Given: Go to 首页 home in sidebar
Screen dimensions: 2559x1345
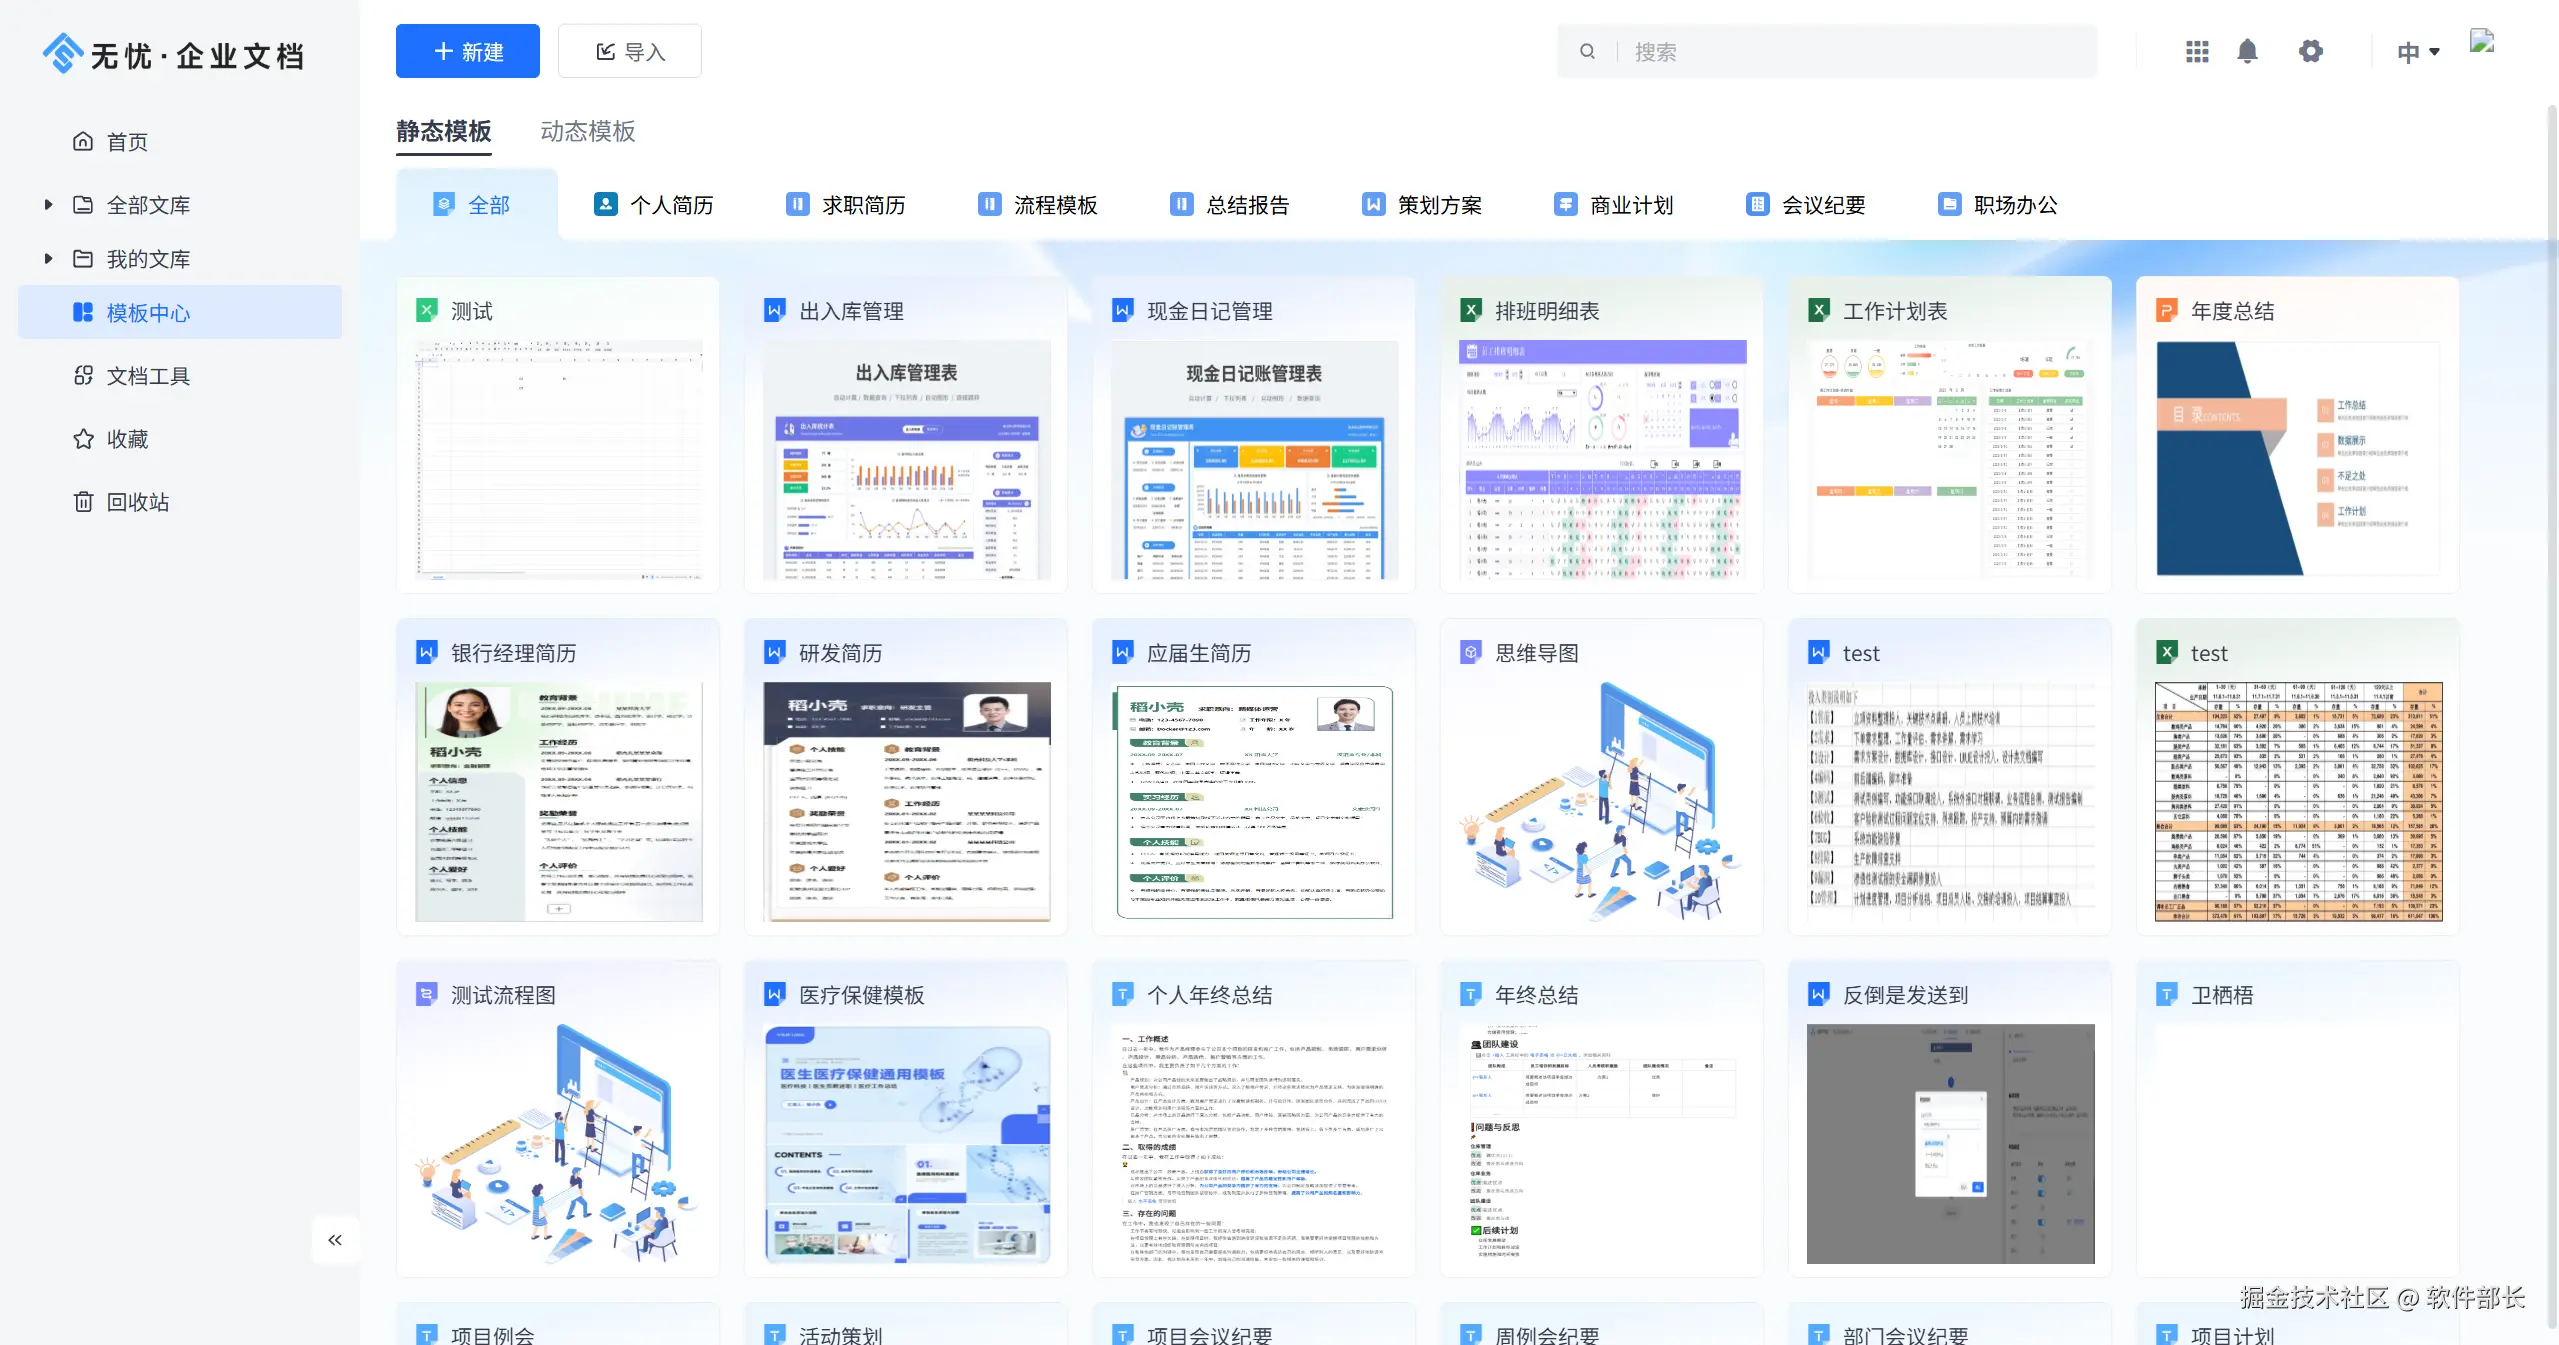Looking at the screenshot, I should point(127,142).
